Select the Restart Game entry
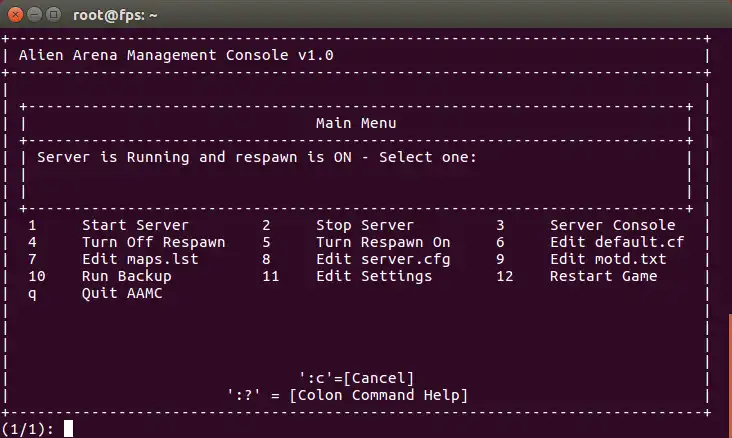This screenshot has height=438, width=732. (603, 276)
